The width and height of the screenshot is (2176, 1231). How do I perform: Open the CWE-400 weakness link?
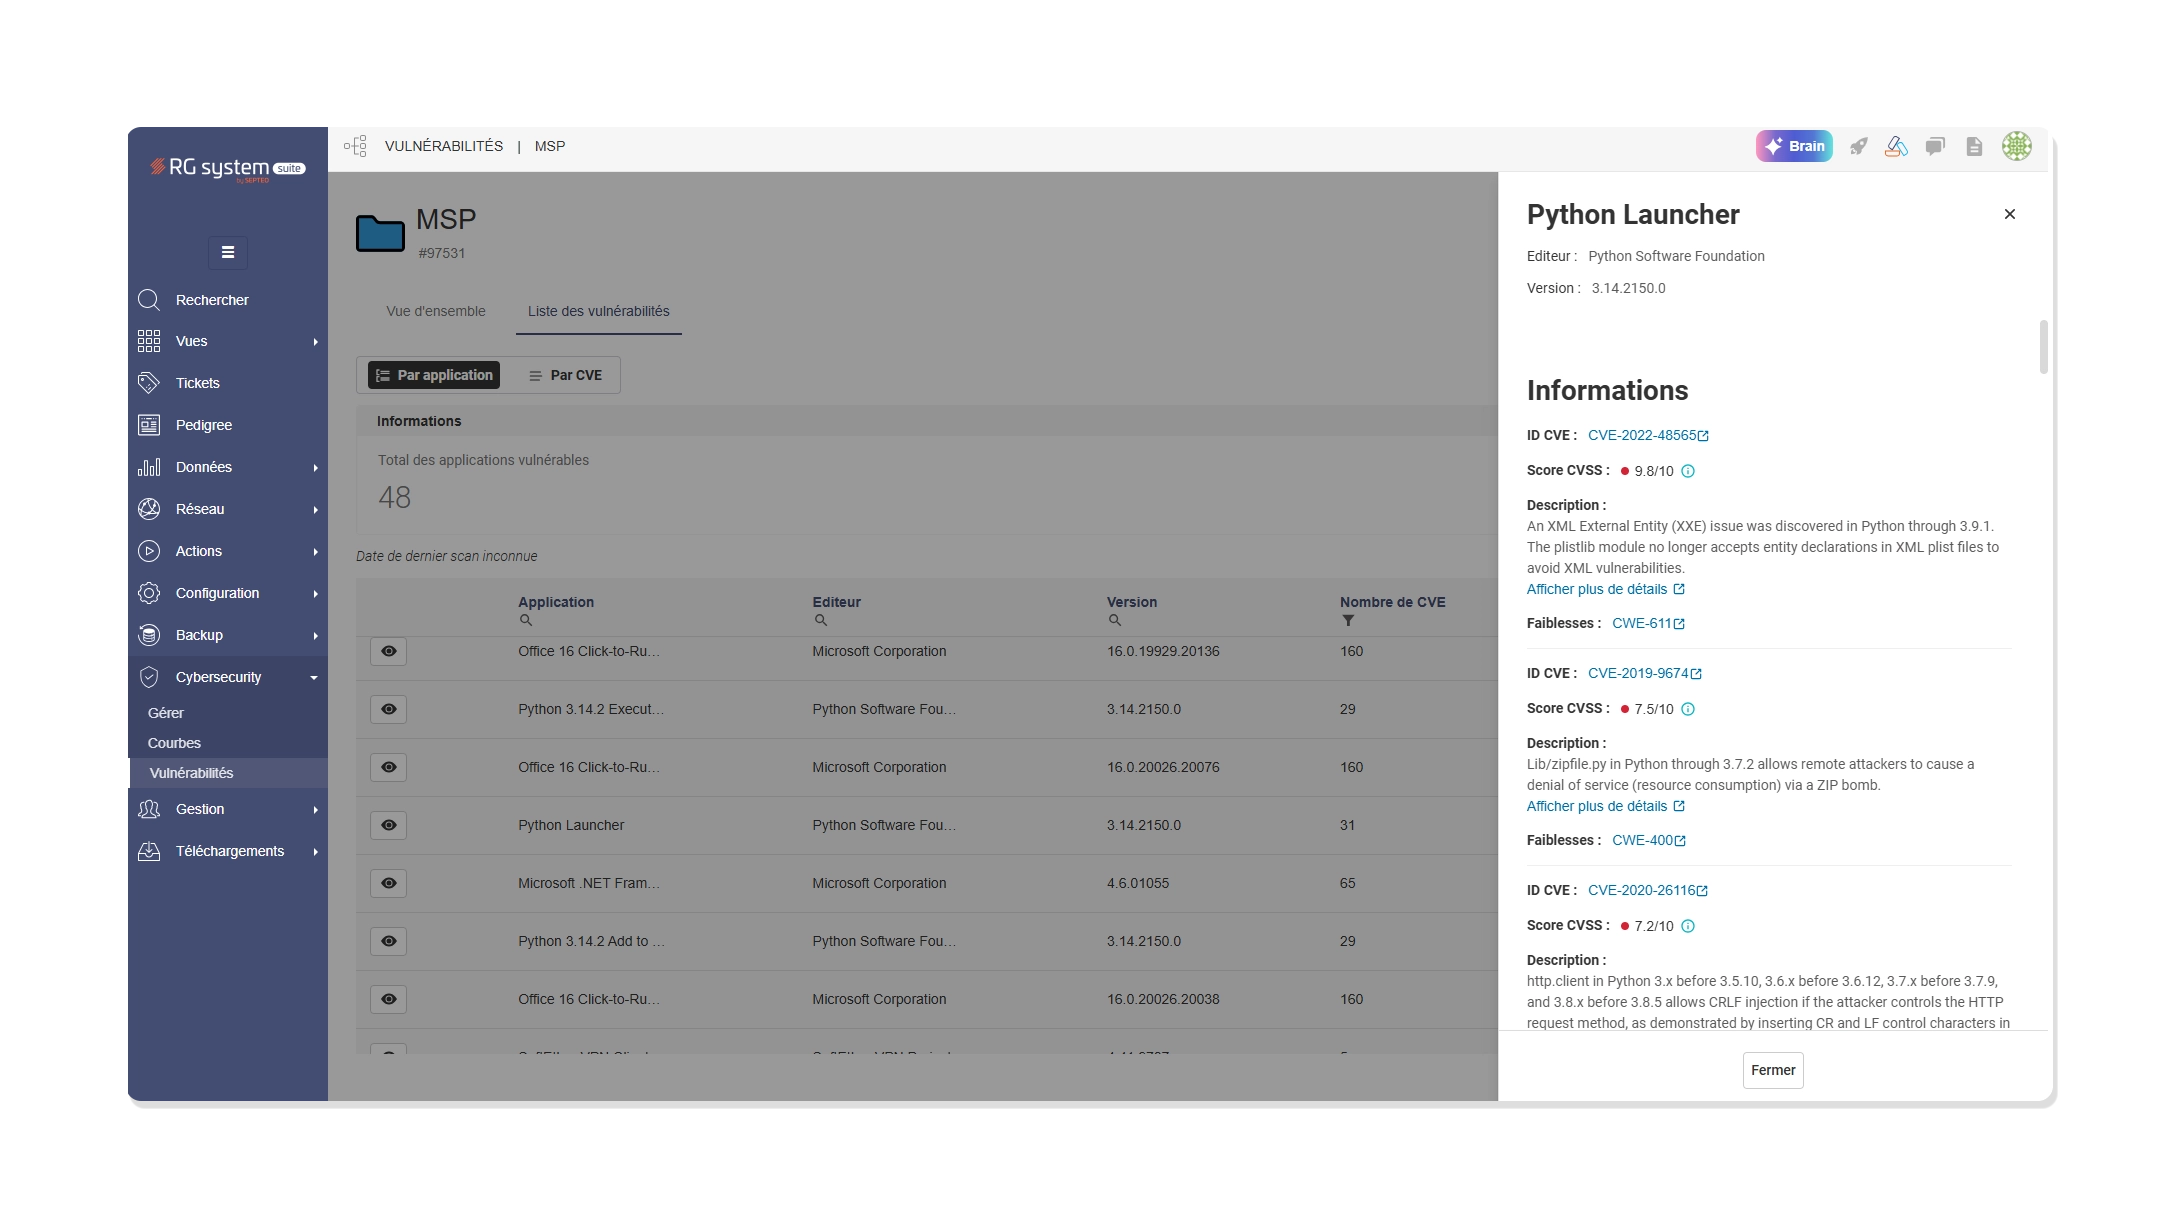[1649, 840]
